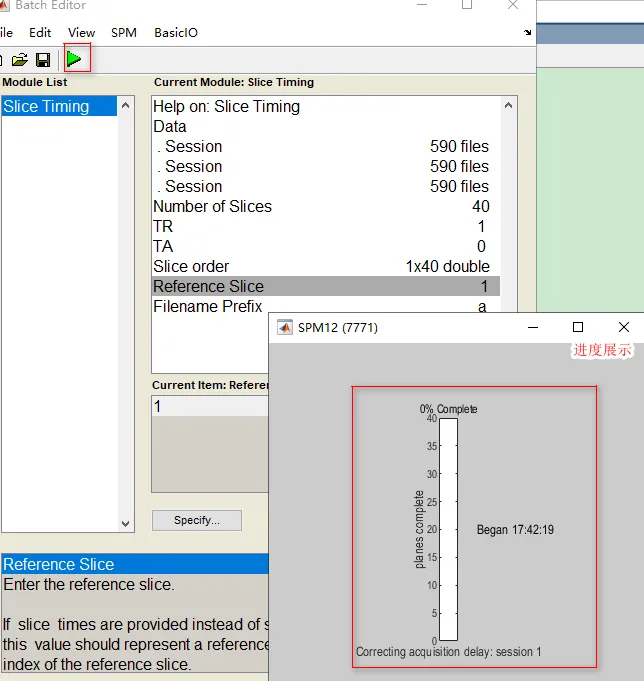Open the View menu

[x=81, y=33]
